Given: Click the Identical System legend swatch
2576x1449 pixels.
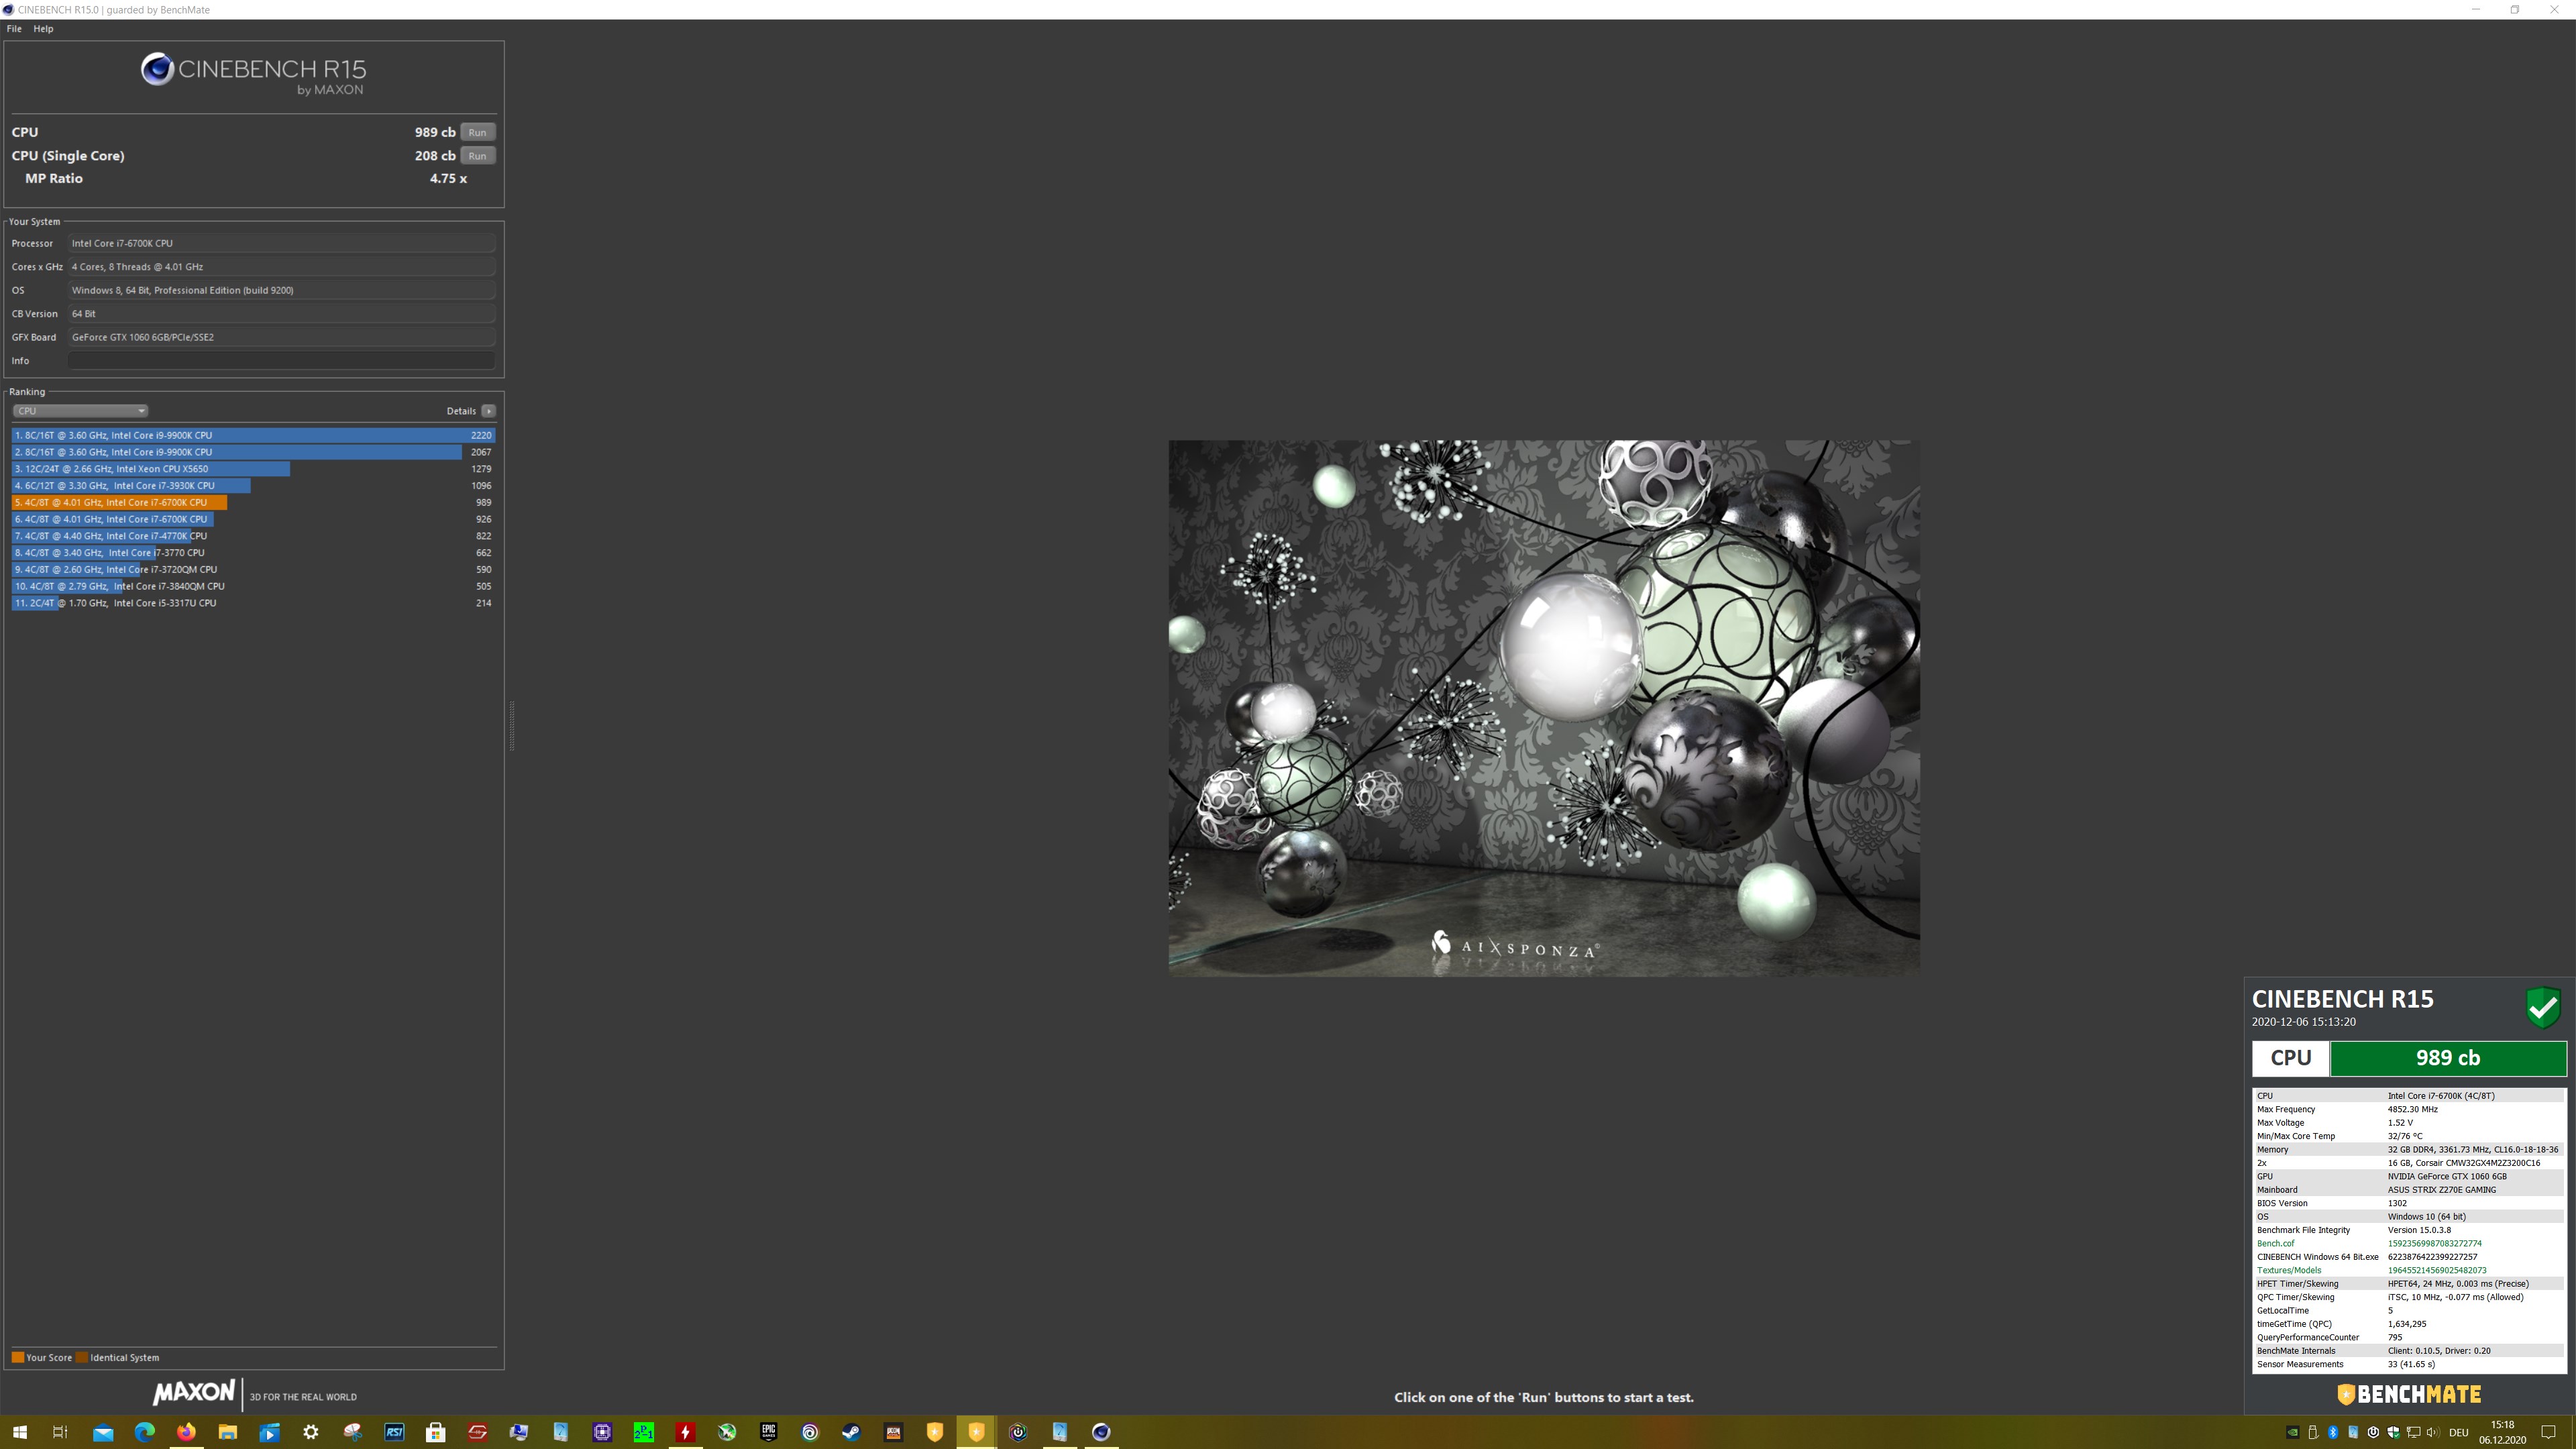Looking at the screenshot, I should click(x=82, y=1358).
